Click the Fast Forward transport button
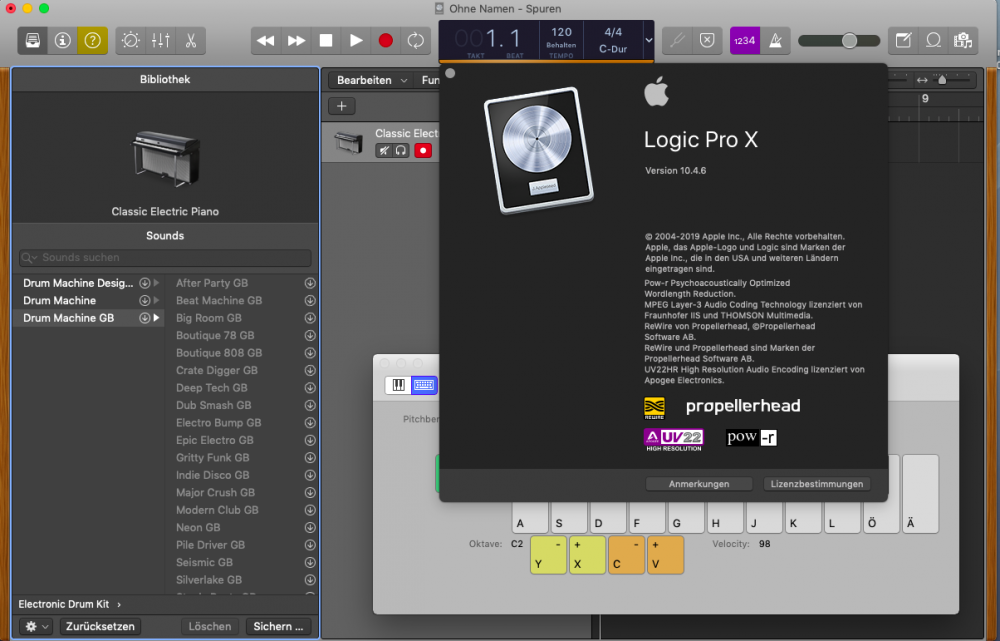Screen dimensions: 1000x641 [x=296, y=41]
